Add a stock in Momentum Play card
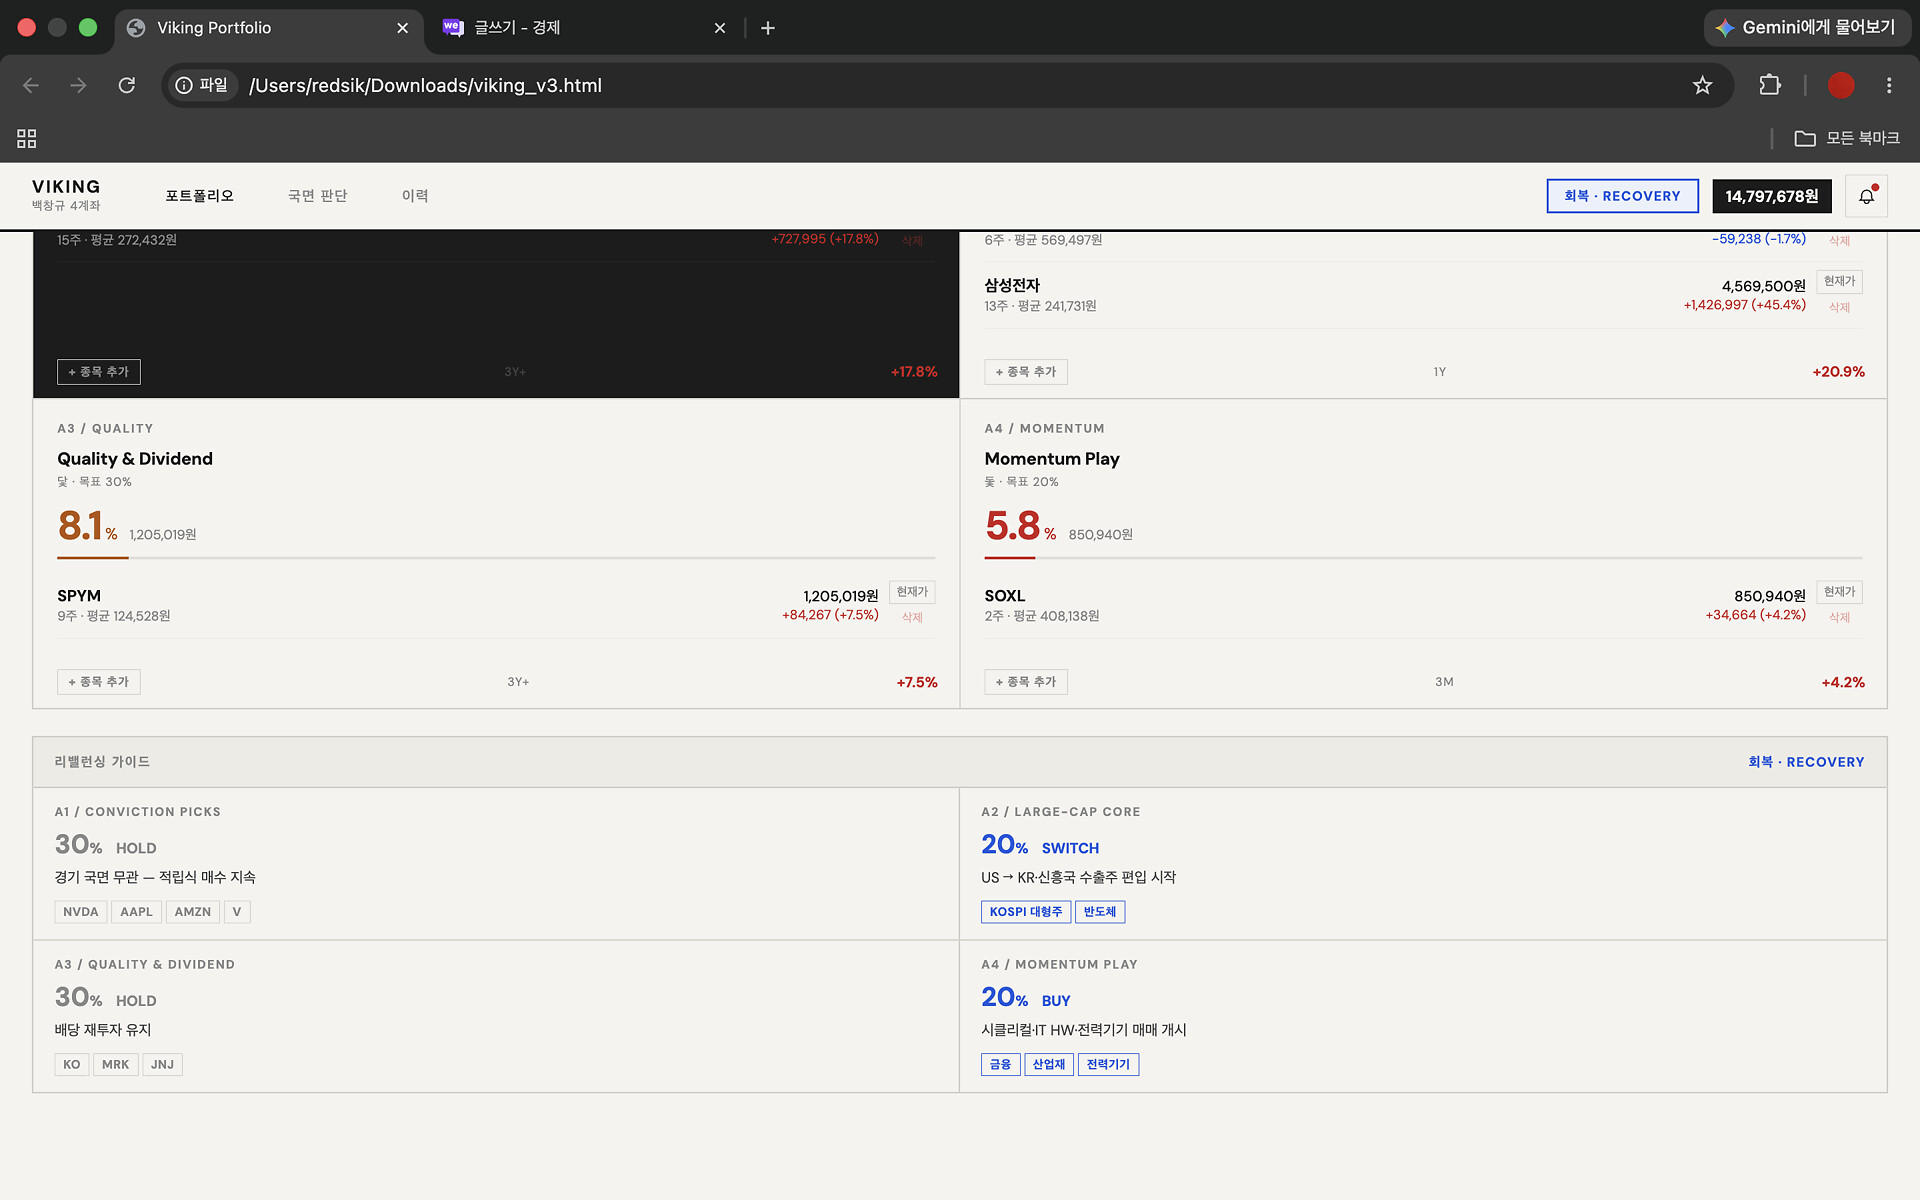 pyautogui.click(x=1026, y=682)
